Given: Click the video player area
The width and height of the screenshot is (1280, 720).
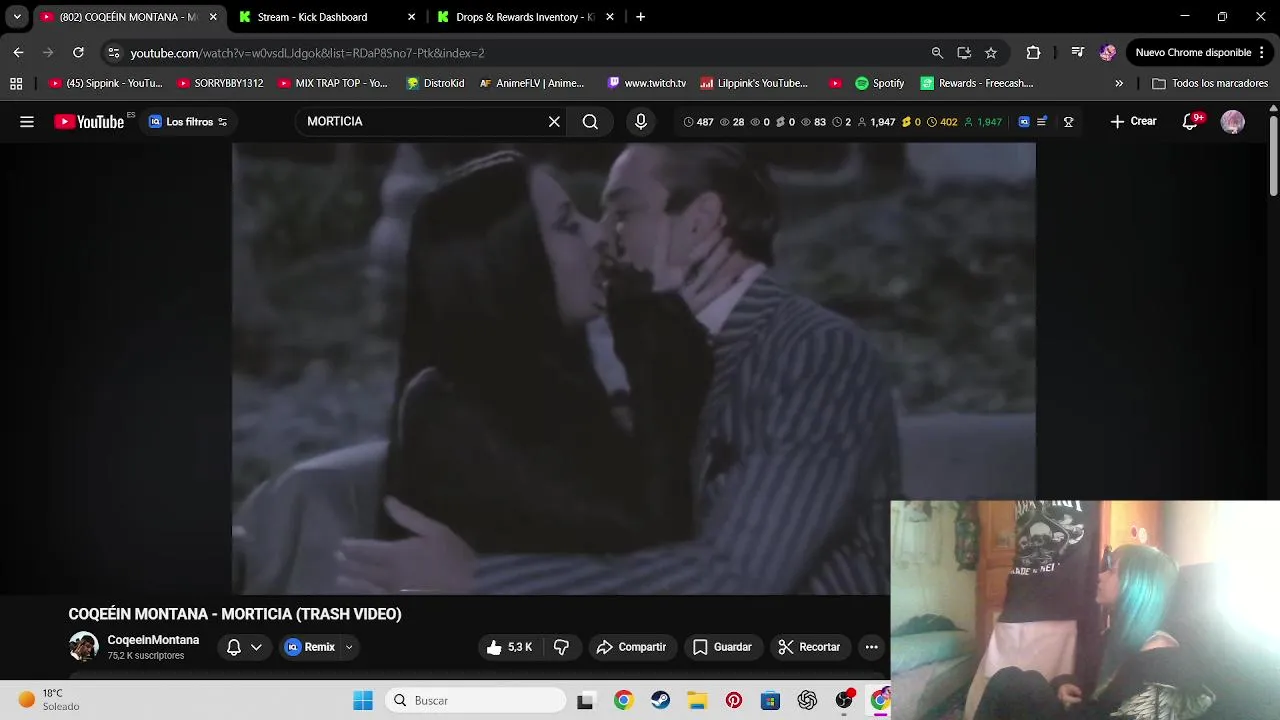Looking at the screenshot, I should [x=634, y=368].
